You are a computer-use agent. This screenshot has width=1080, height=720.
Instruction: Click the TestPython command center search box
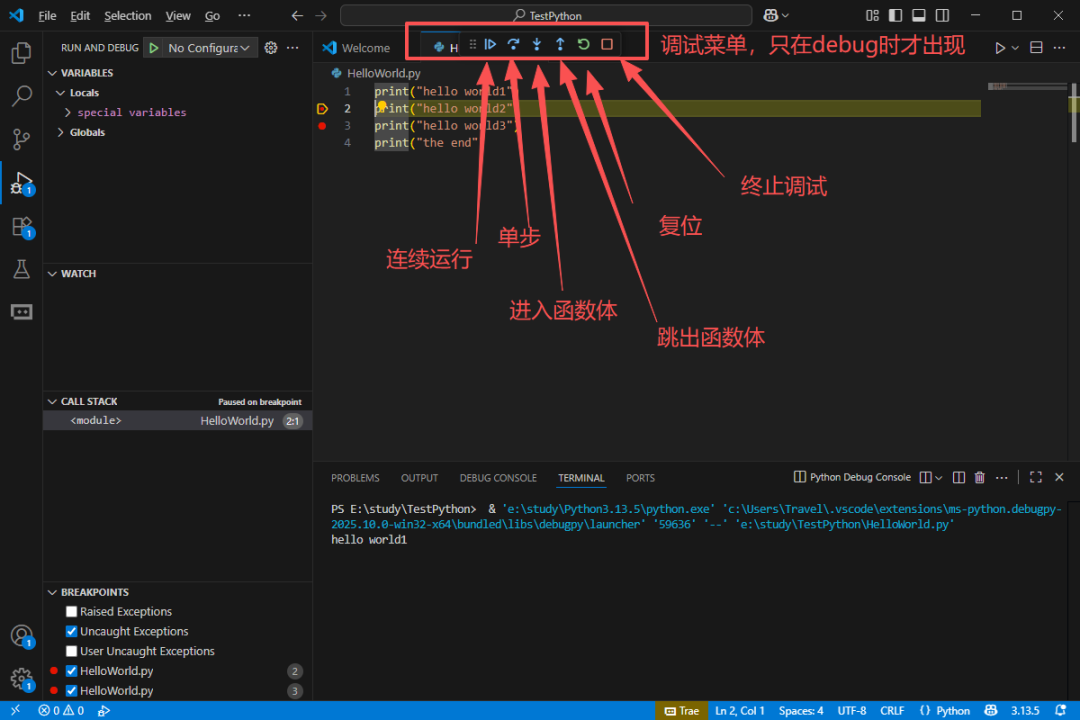[546, 15]
